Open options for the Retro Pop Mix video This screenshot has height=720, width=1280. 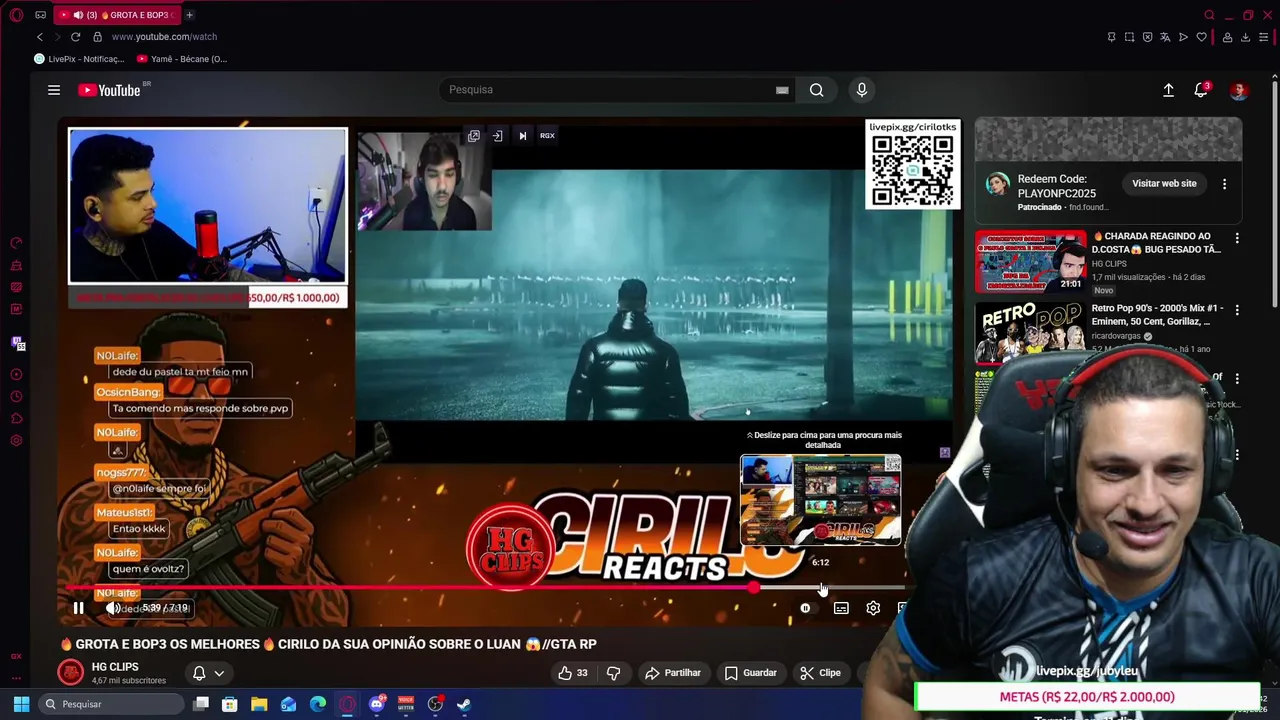(1237, 310)
